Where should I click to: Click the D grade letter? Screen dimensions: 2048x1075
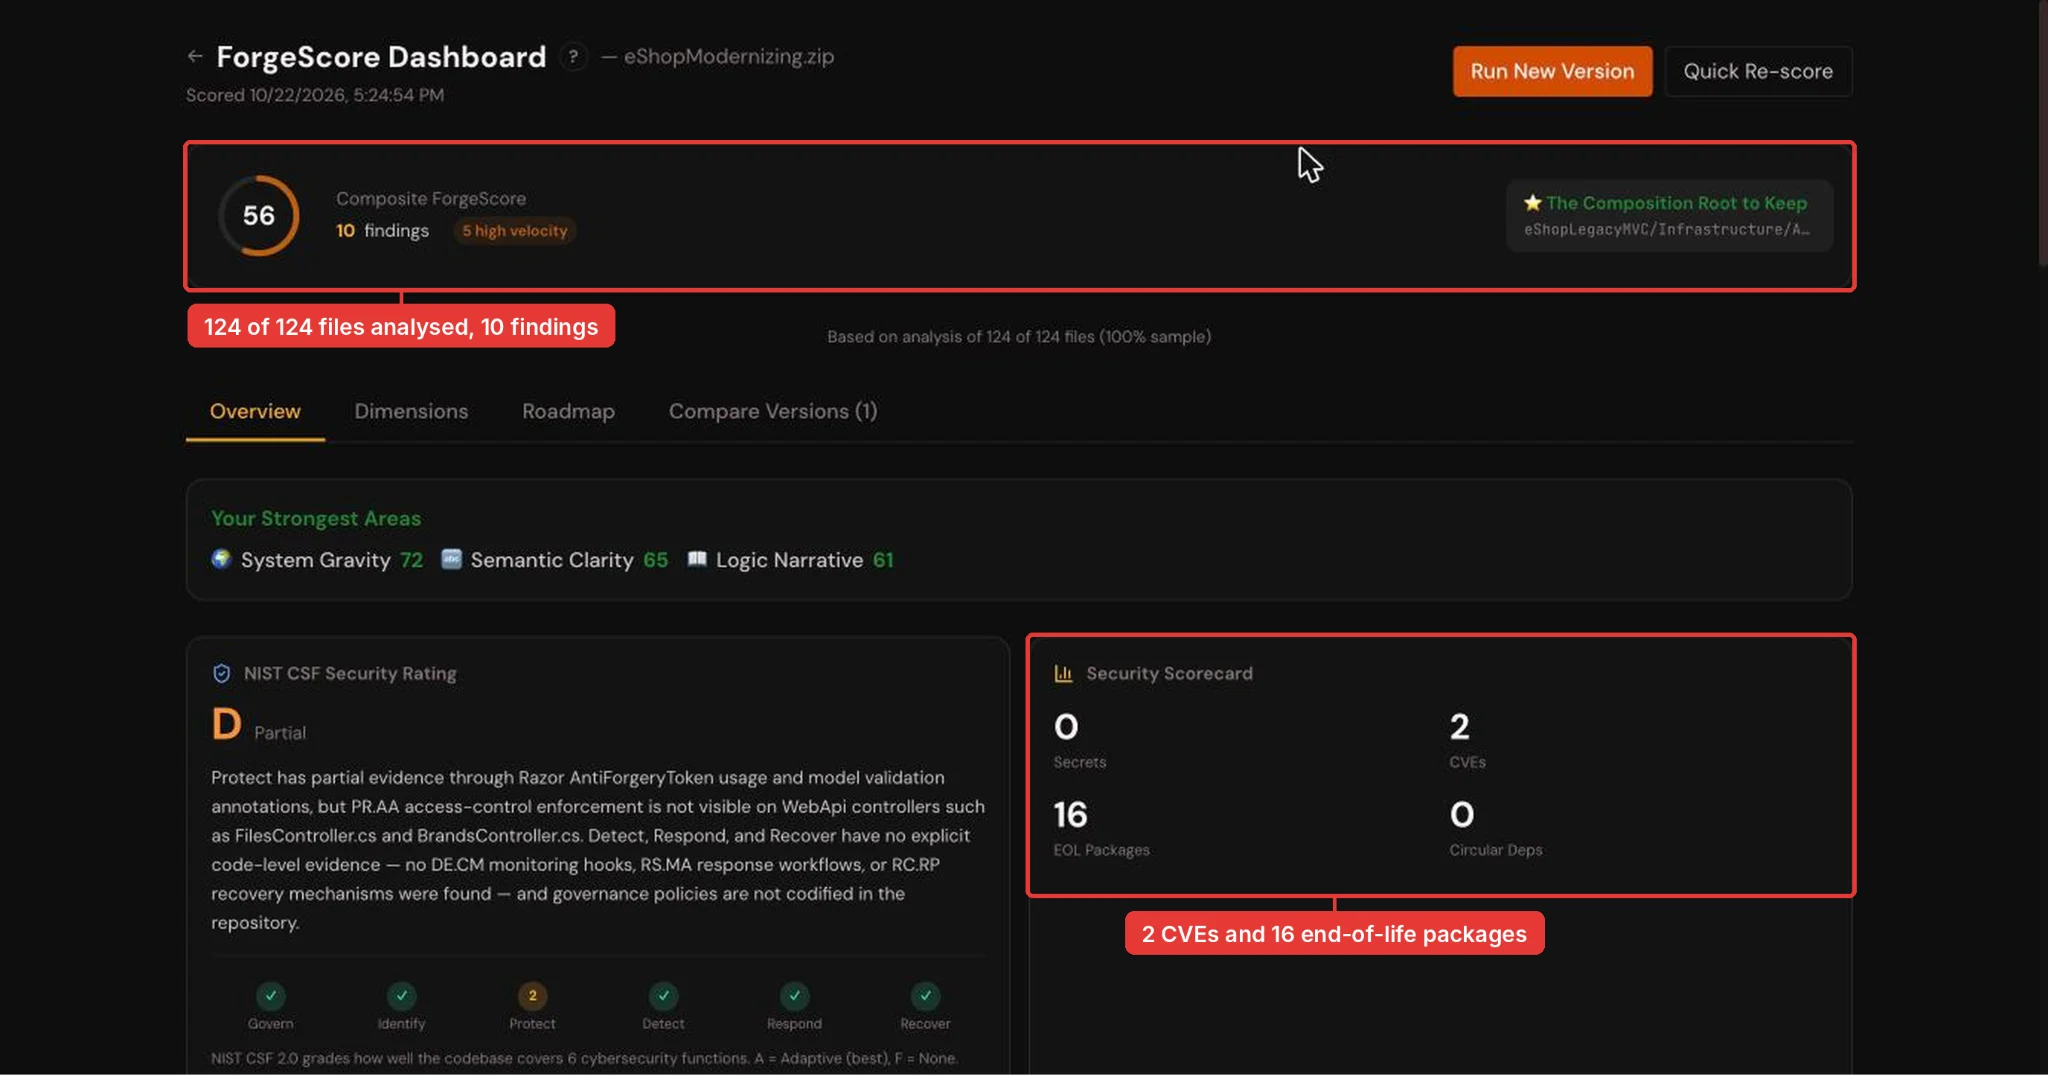(226, 724)
